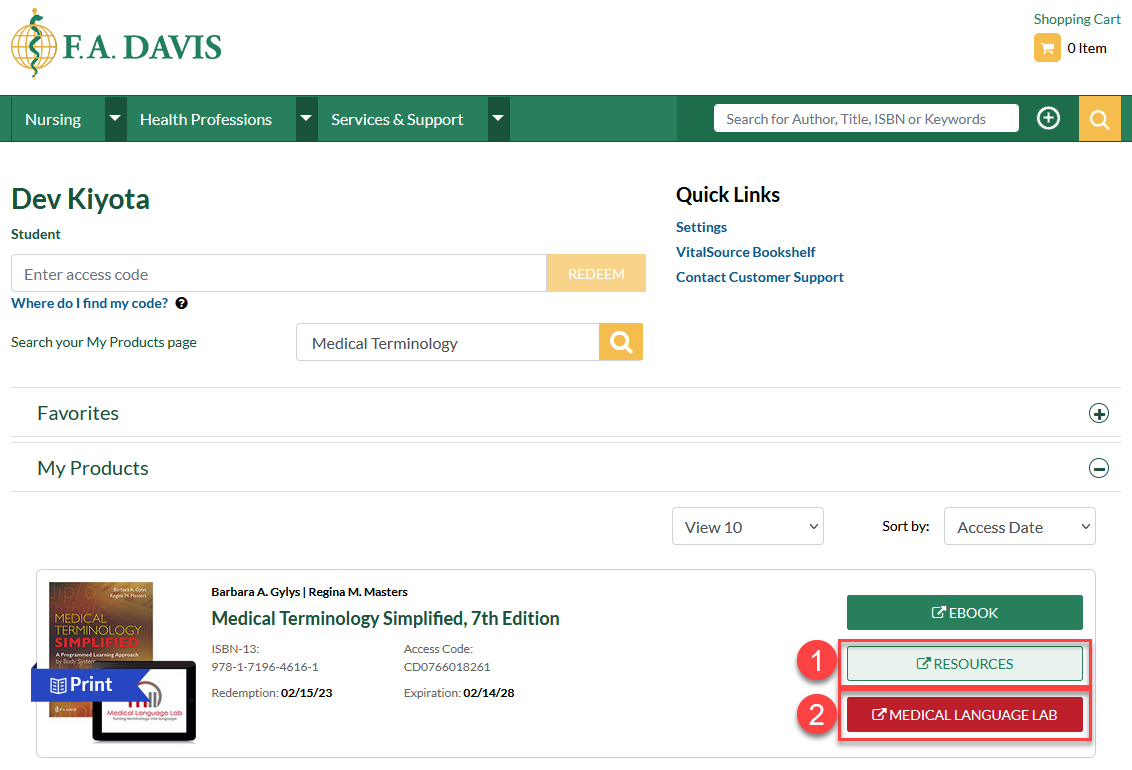This screenshot has width=1132, height=770.
Task: Open the Health Professions dropdown arrow
Action: [306, 118]
